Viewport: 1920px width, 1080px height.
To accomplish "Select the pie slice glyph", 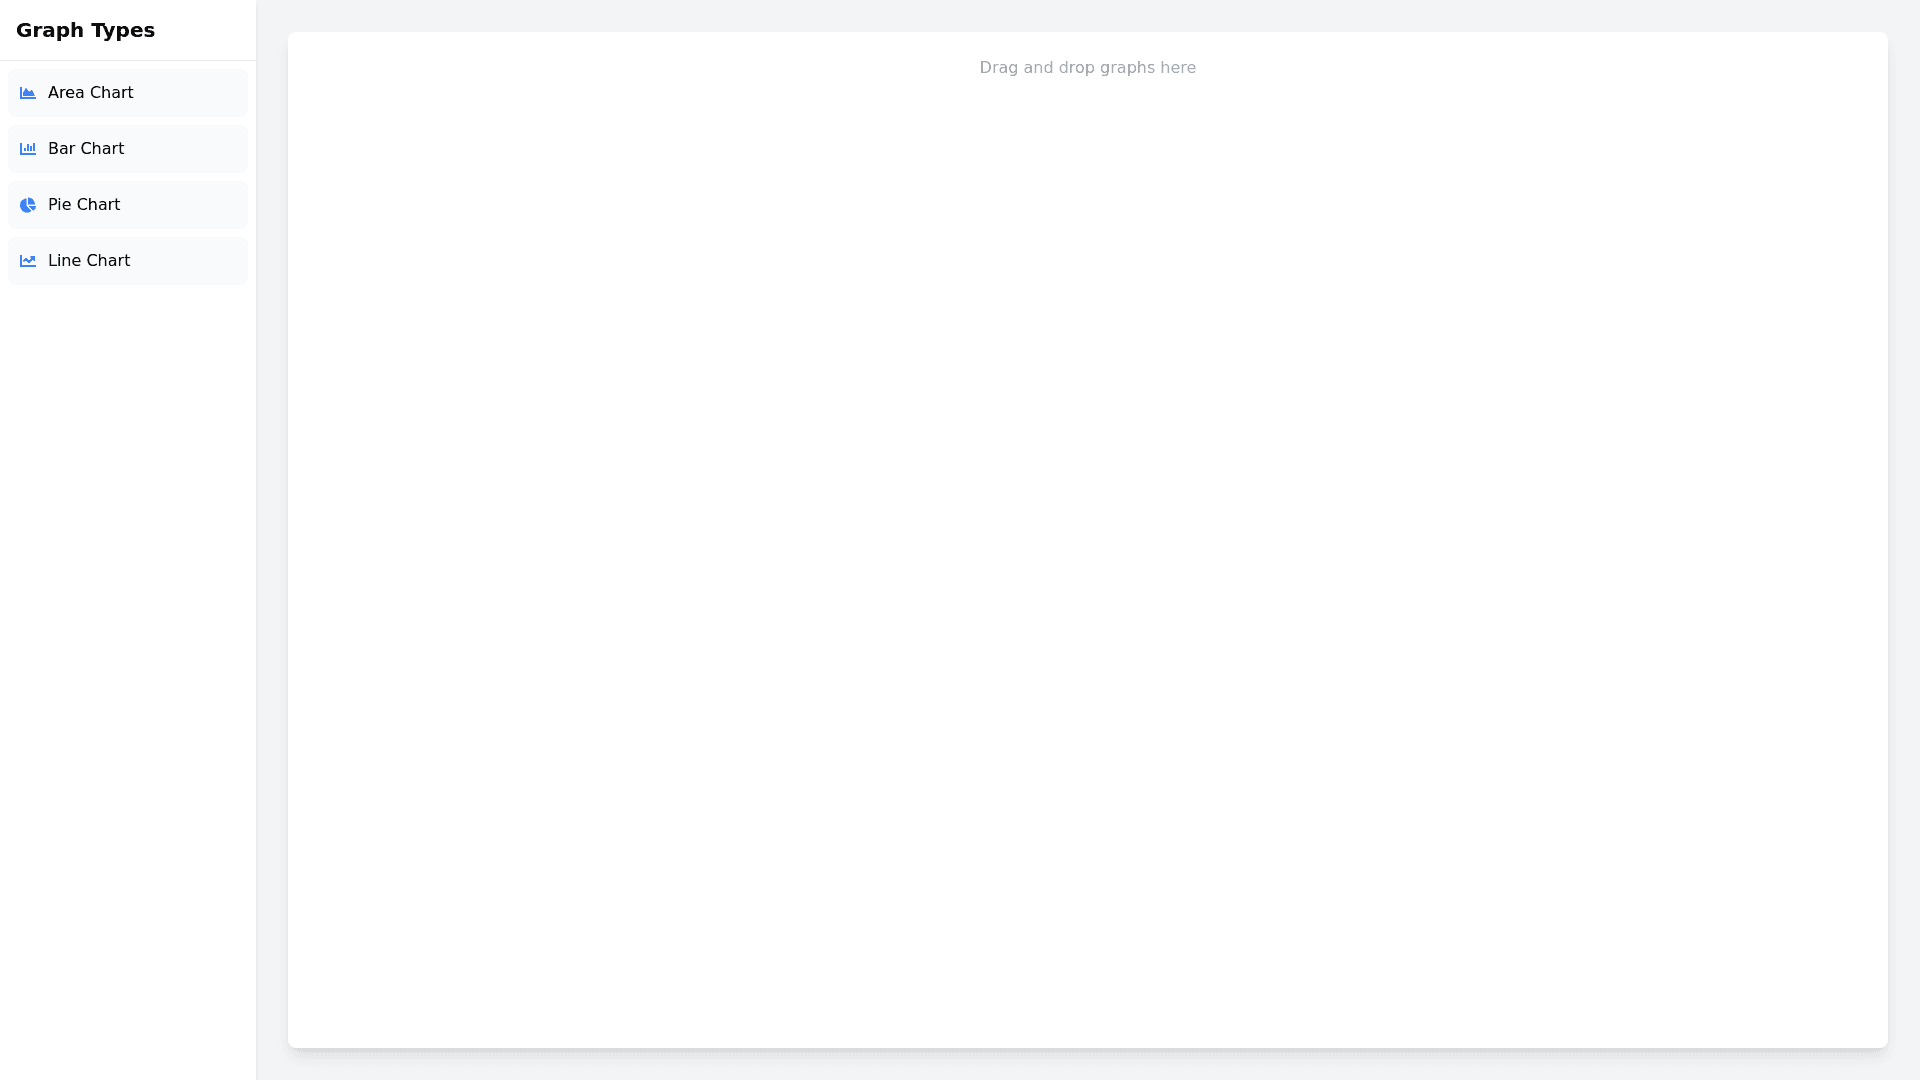I will (x=28, y=204).
